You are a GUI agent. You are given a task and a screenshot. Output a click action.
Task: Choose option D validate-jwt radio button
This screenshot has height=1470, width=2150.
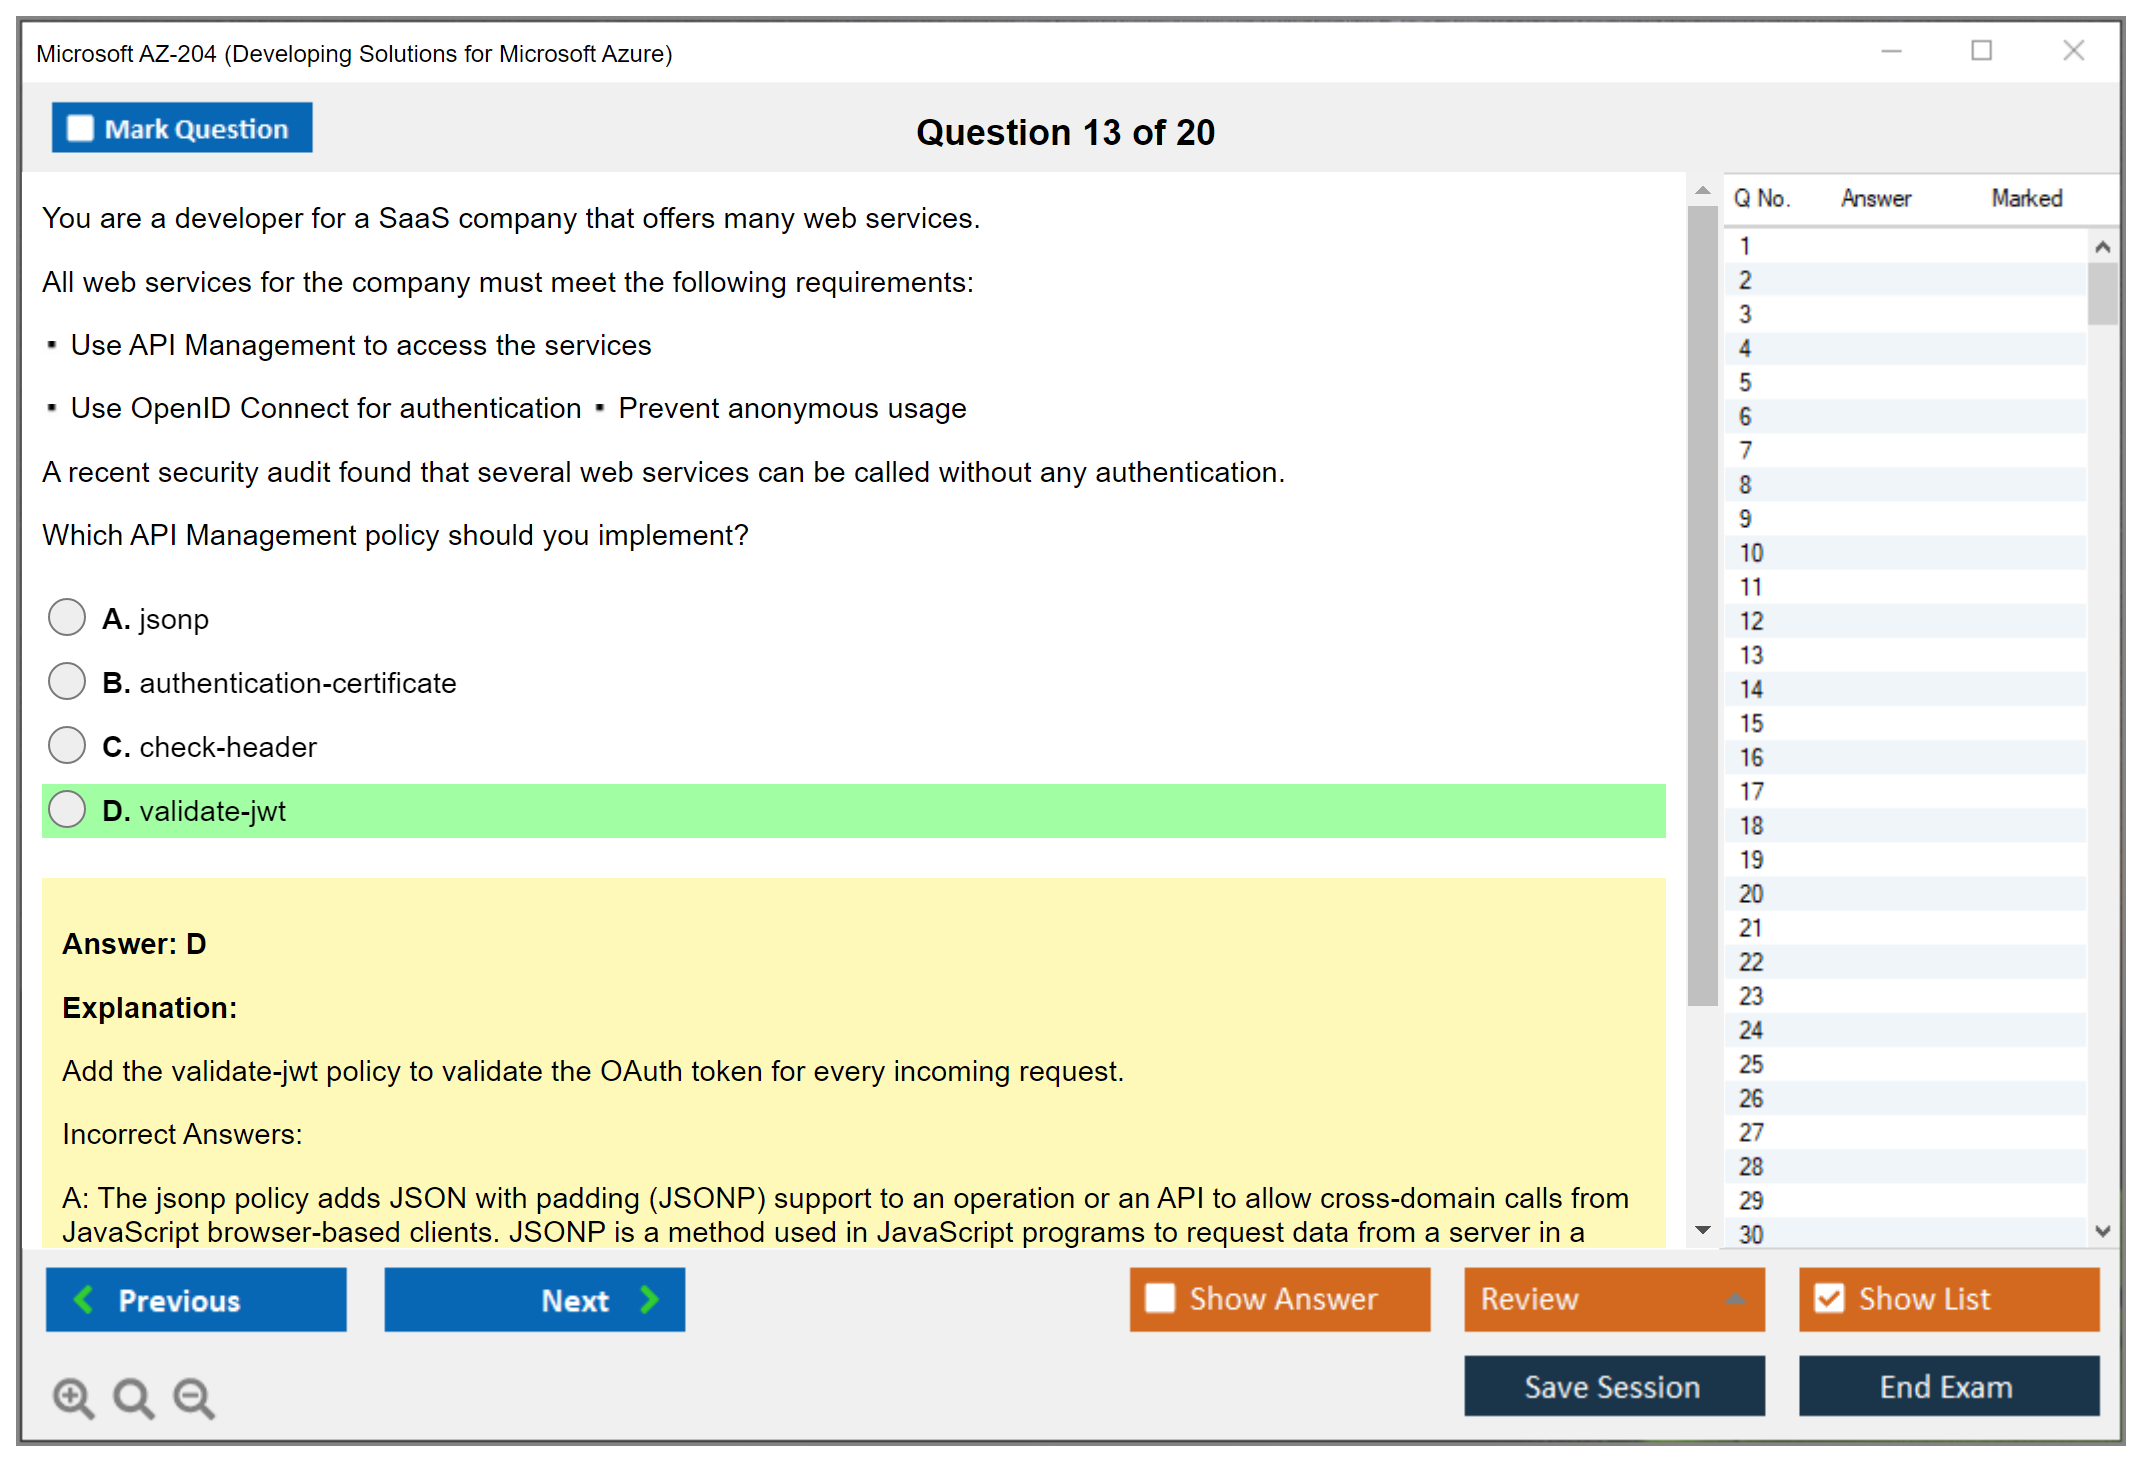(67, 809)
